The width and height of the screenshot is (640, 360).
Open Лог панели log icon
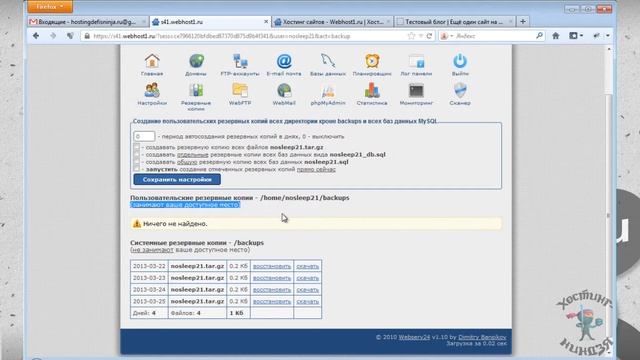[416, 61]
